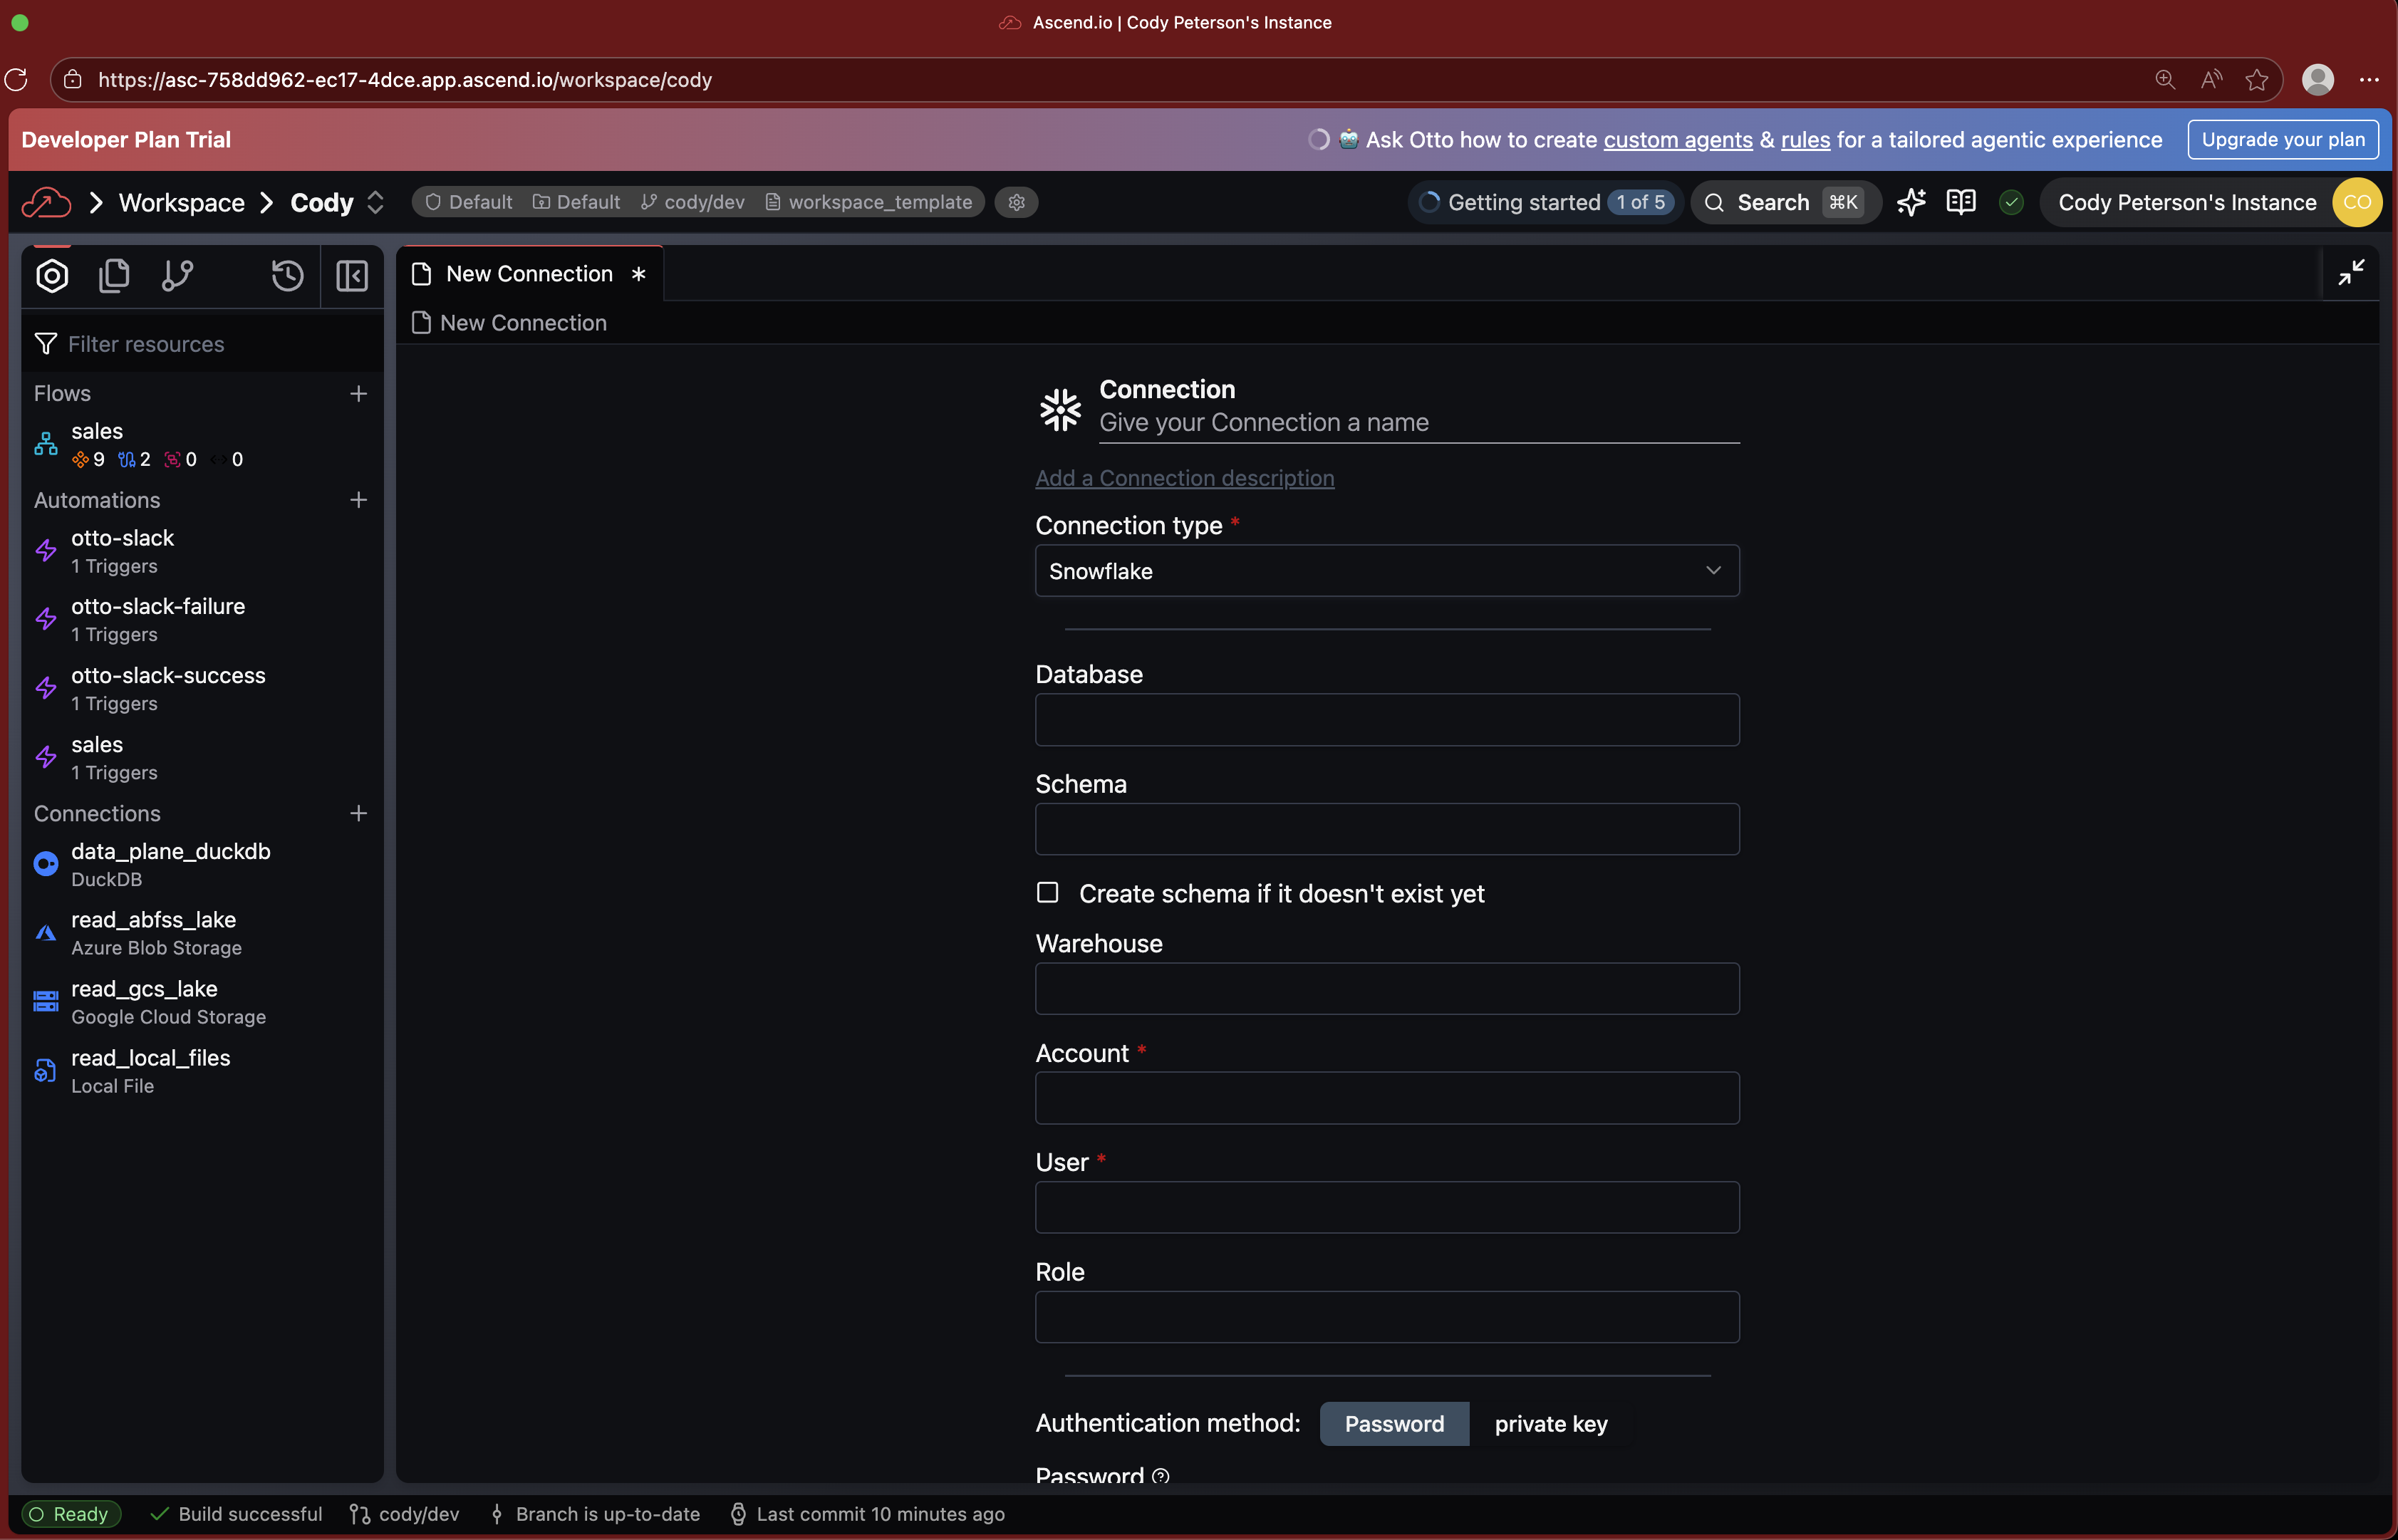Click Add a Connection description link
The width and height of the screenshot is (2398, 1540).
[x=1184, y=478]
